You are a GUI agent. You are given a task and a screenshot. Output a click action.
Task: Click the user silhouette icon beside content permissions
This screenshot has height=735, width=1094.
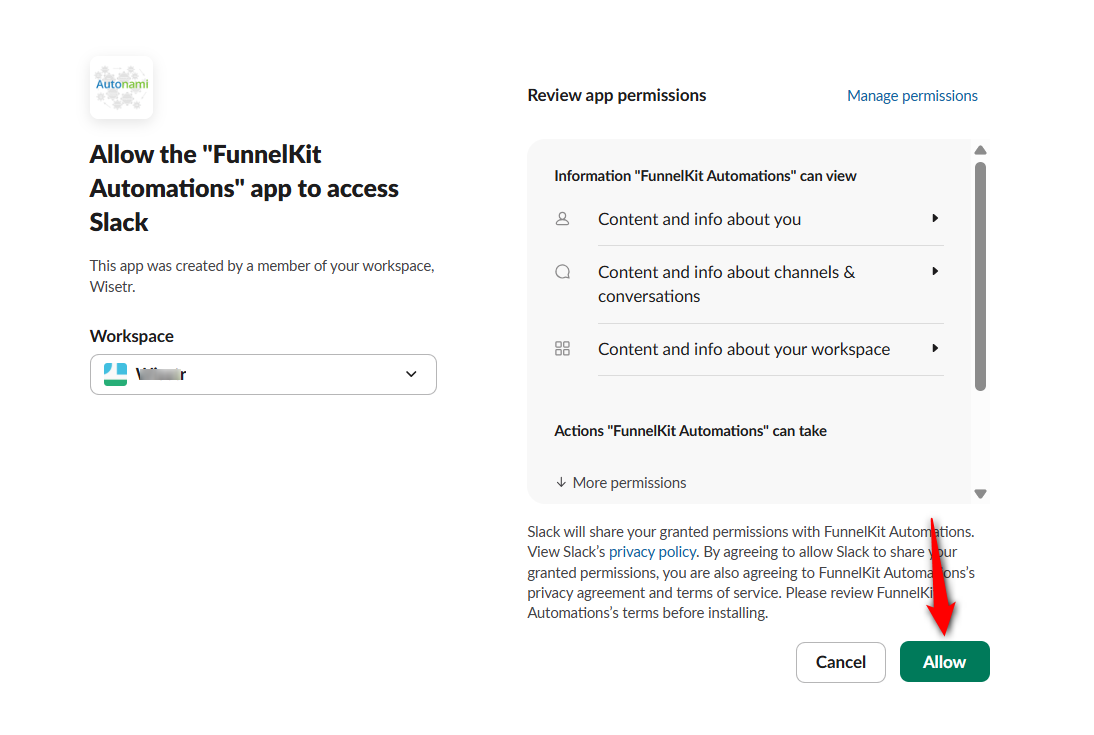[562, 218]
